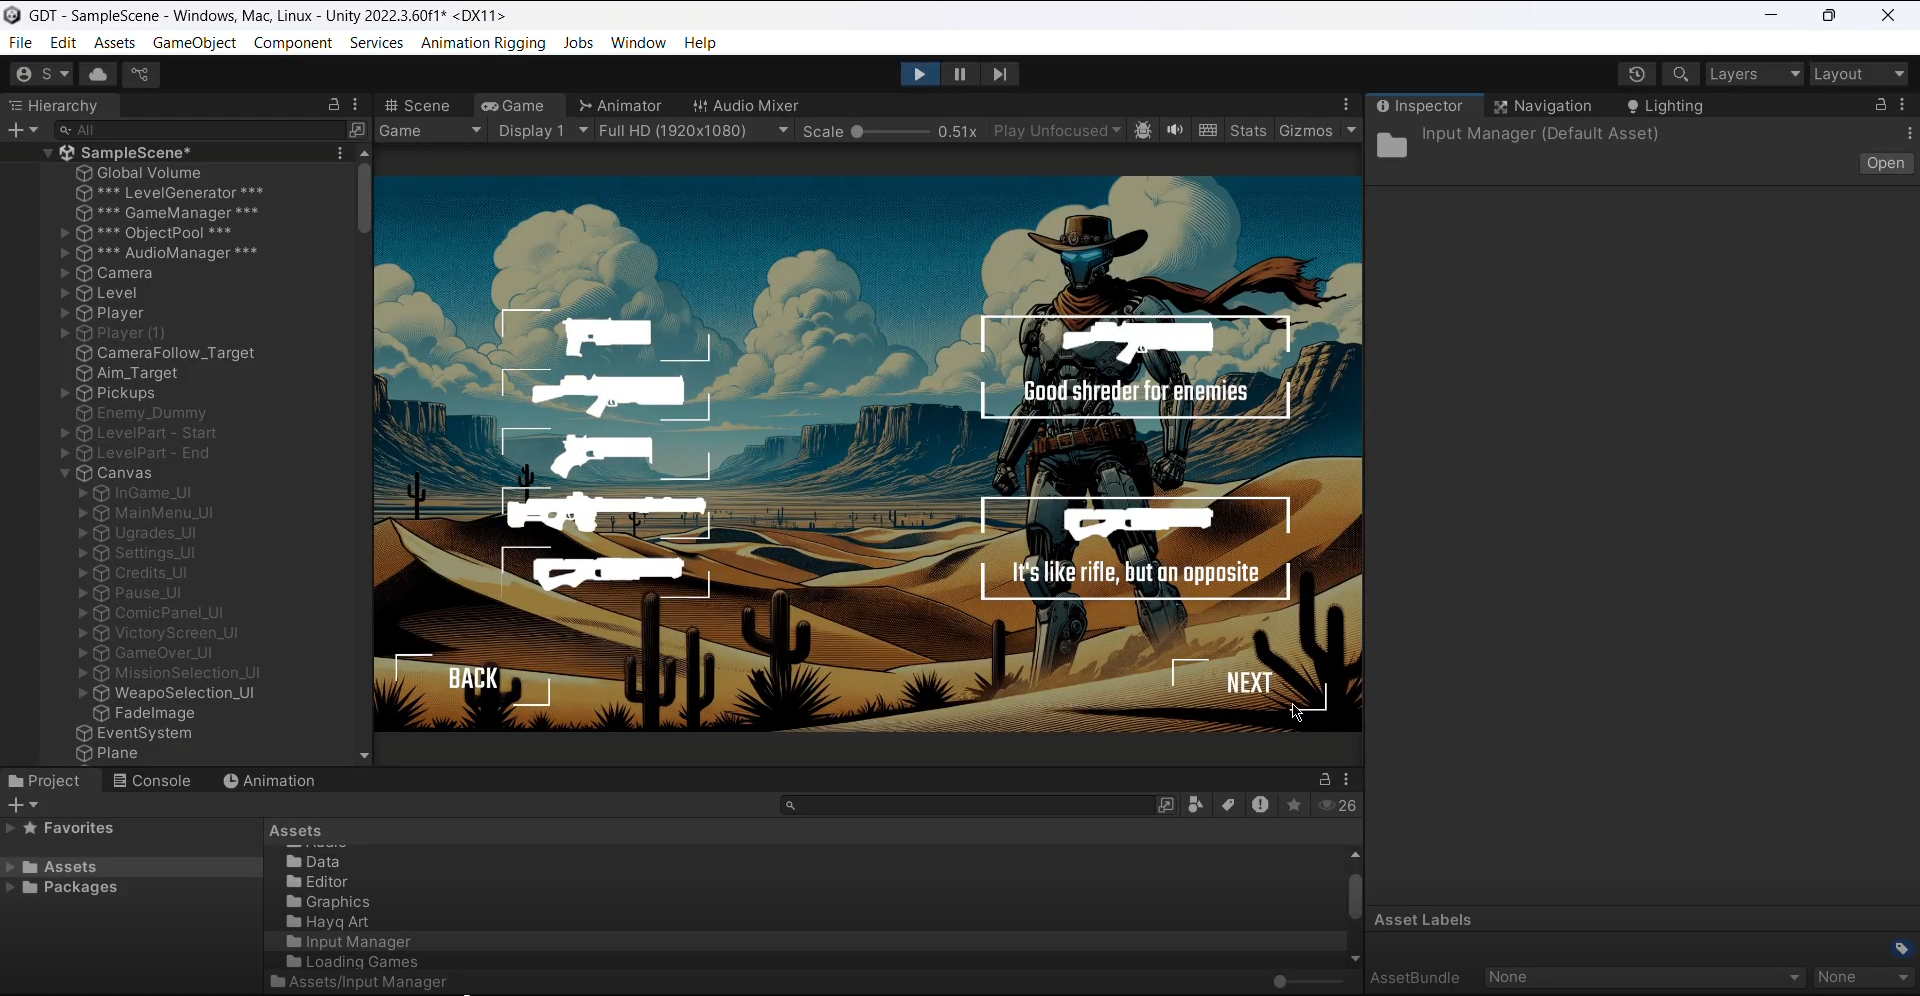This screenshot has height=996, width=1920.
Task: Open the Full HD resolution dropdown
Action: point(694,131)
